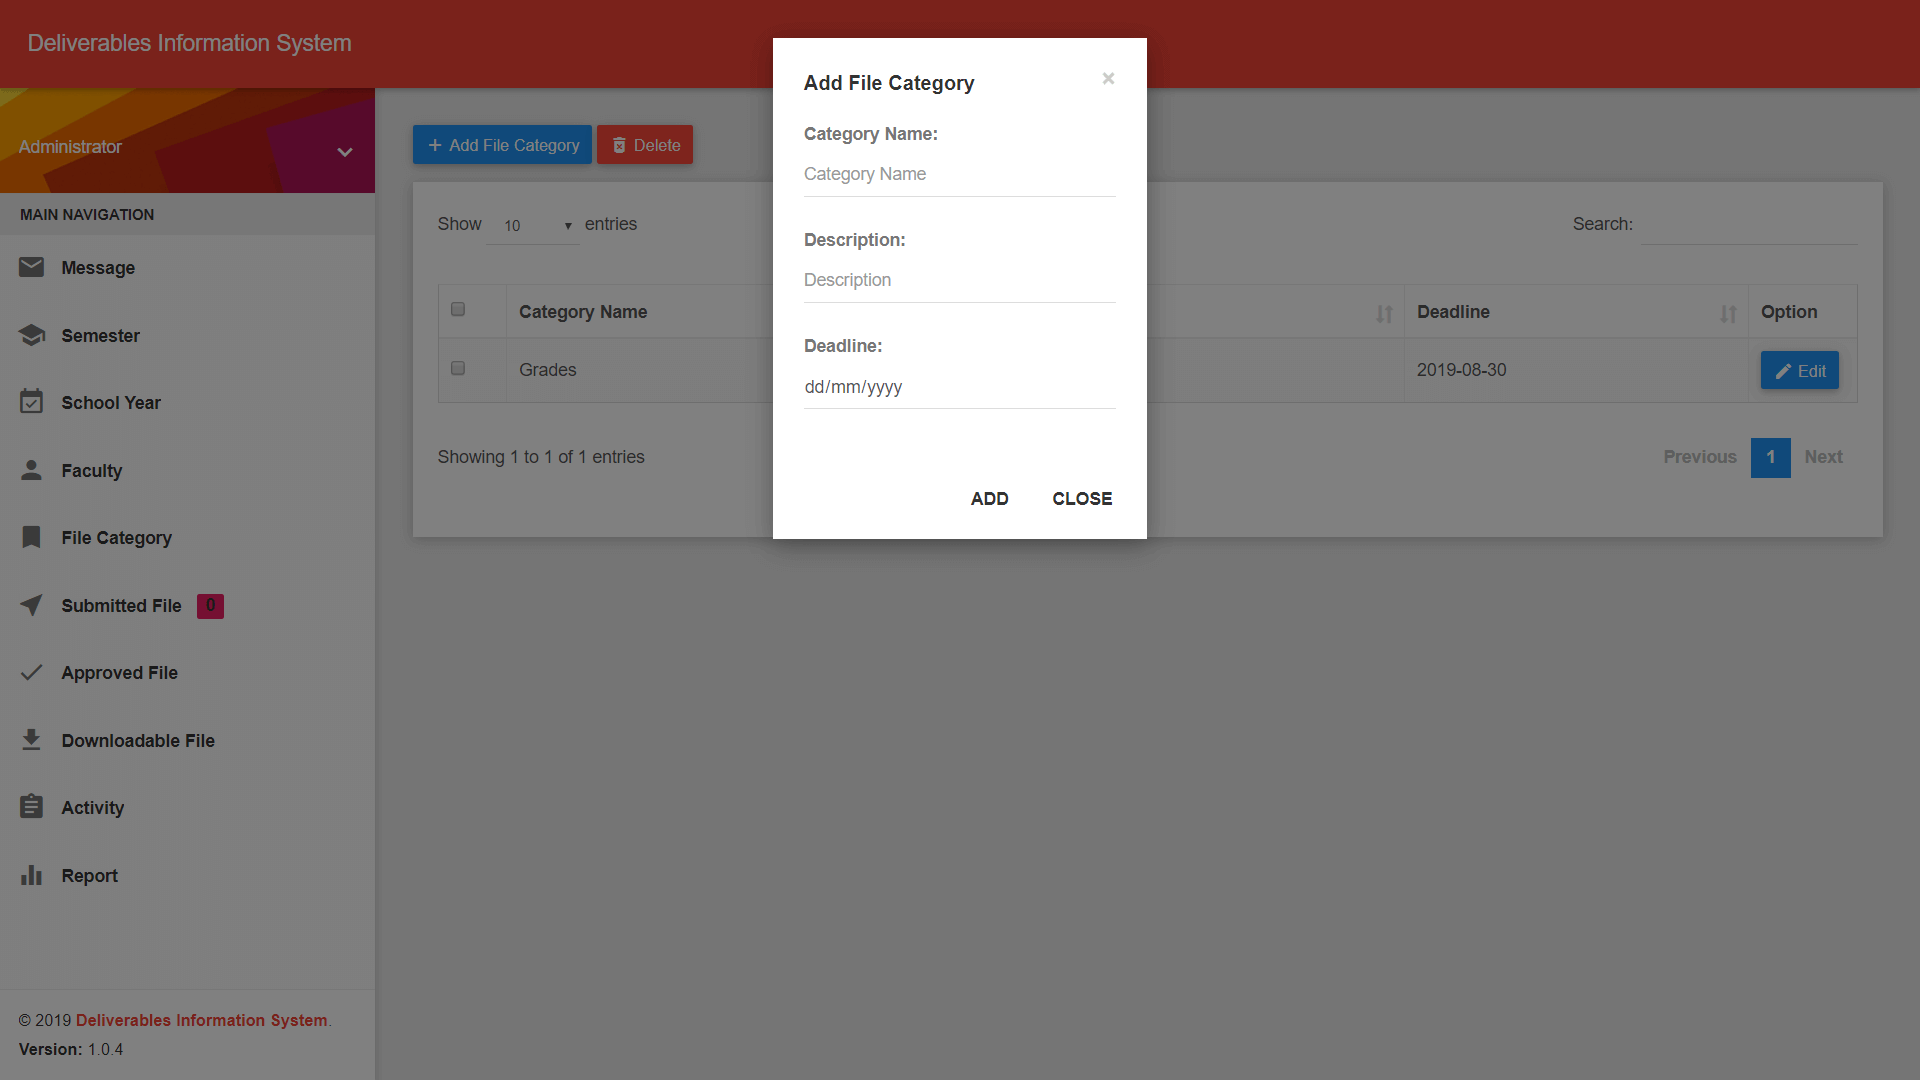
Task: Click the Add File Category button
Action: point(502,145)
